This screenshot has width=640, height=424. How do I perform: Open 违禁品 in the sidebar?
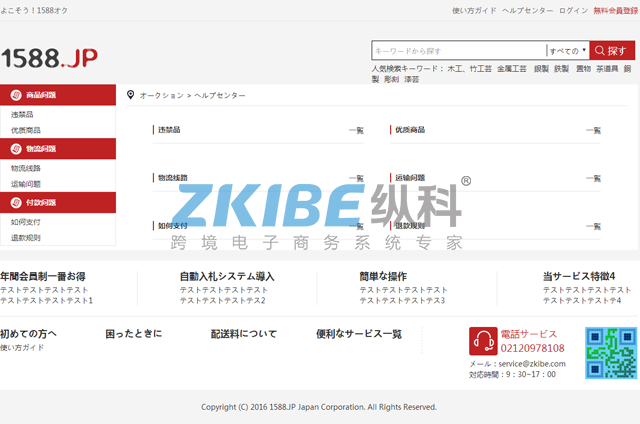(x=22, y=115)
